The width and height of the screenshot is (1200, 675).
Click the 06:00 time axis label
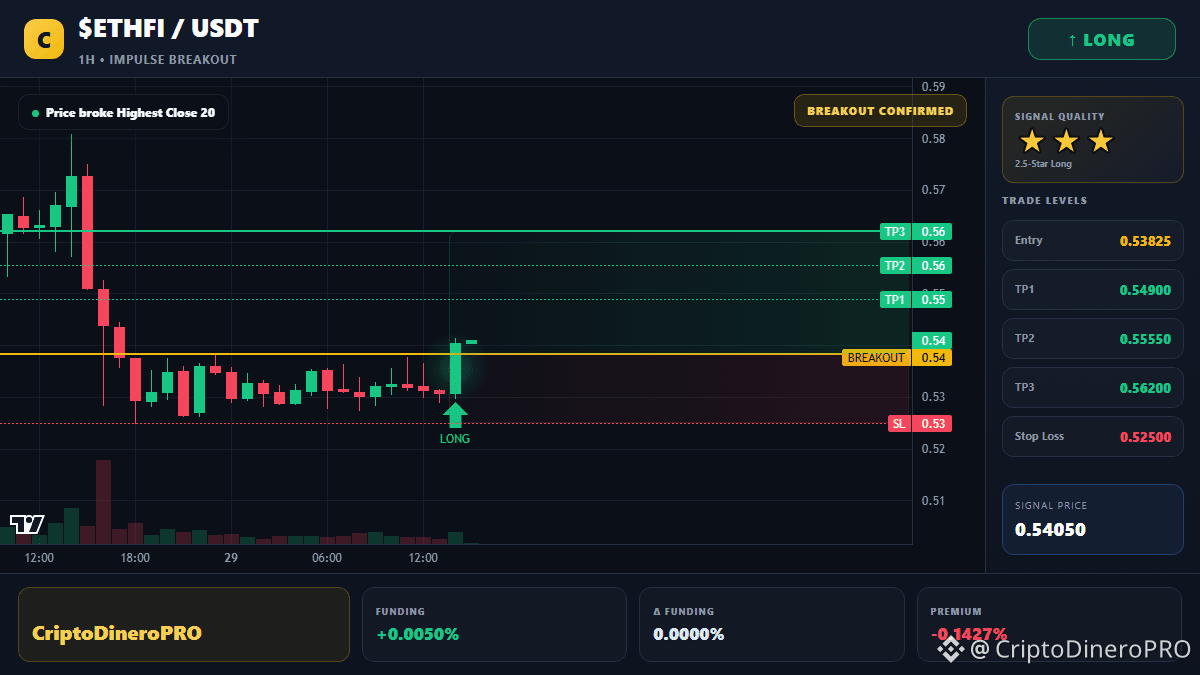(327, 558)
